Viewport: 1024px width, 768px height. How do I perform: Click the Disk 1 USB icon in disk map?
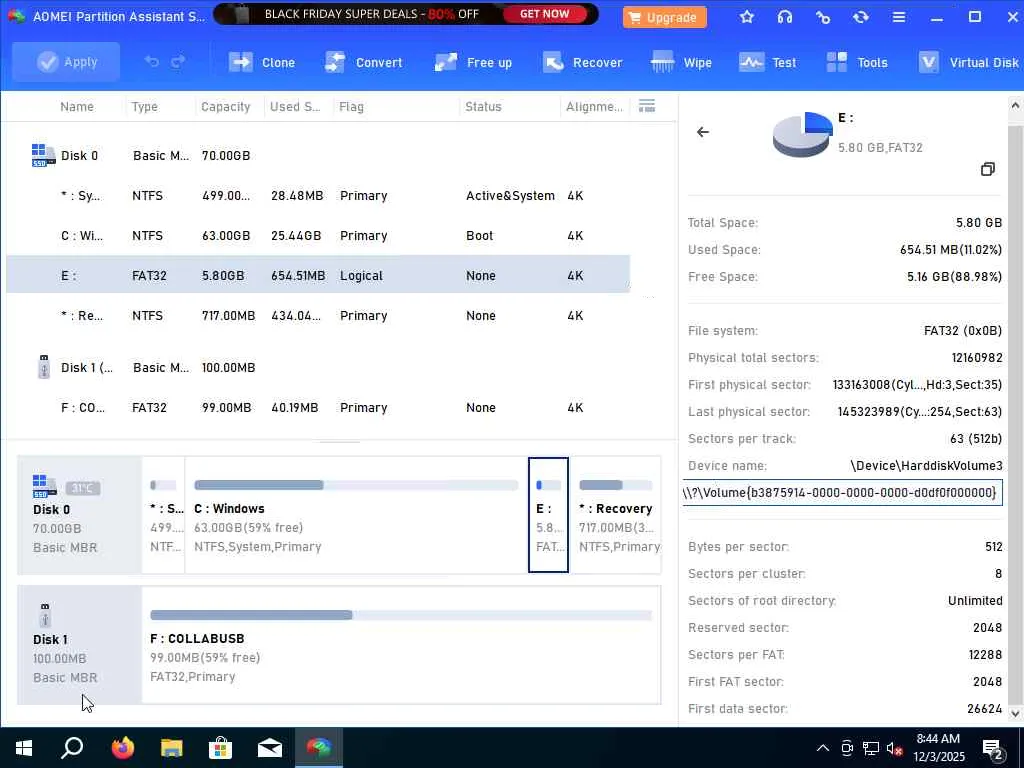(x=44, y=615)
